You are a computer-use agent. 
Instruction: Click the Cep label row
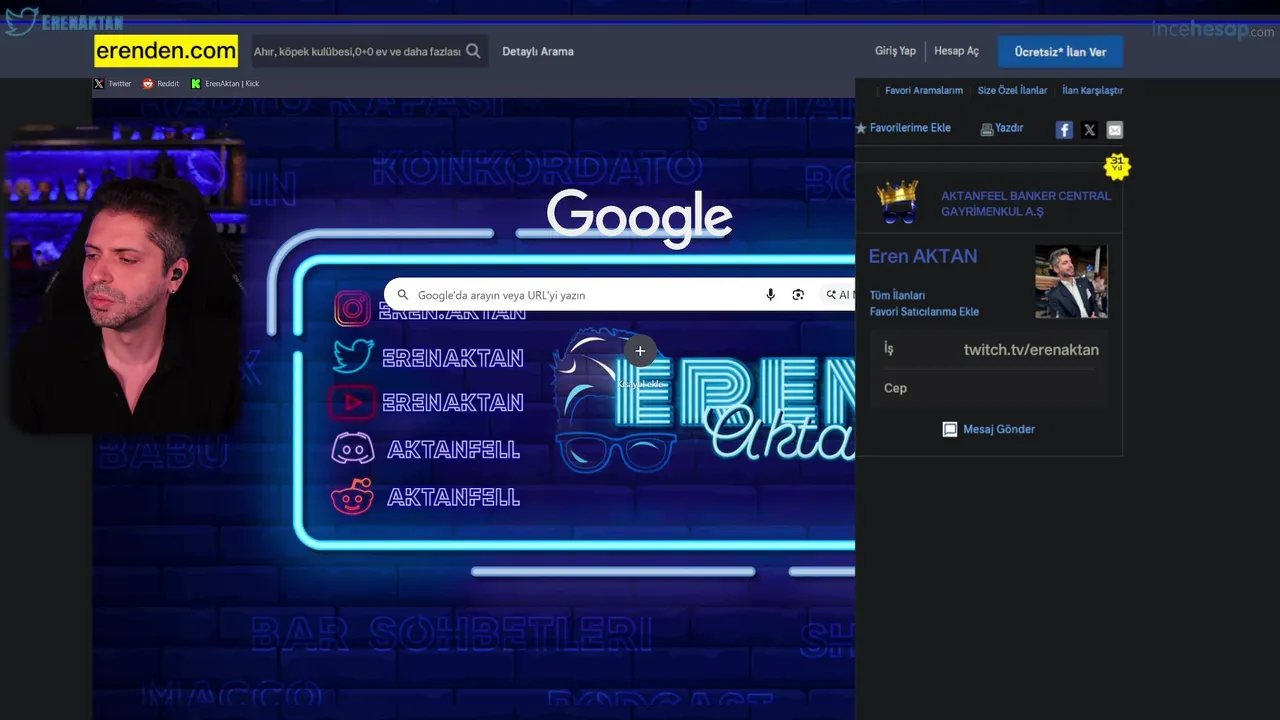coord(989,388)
